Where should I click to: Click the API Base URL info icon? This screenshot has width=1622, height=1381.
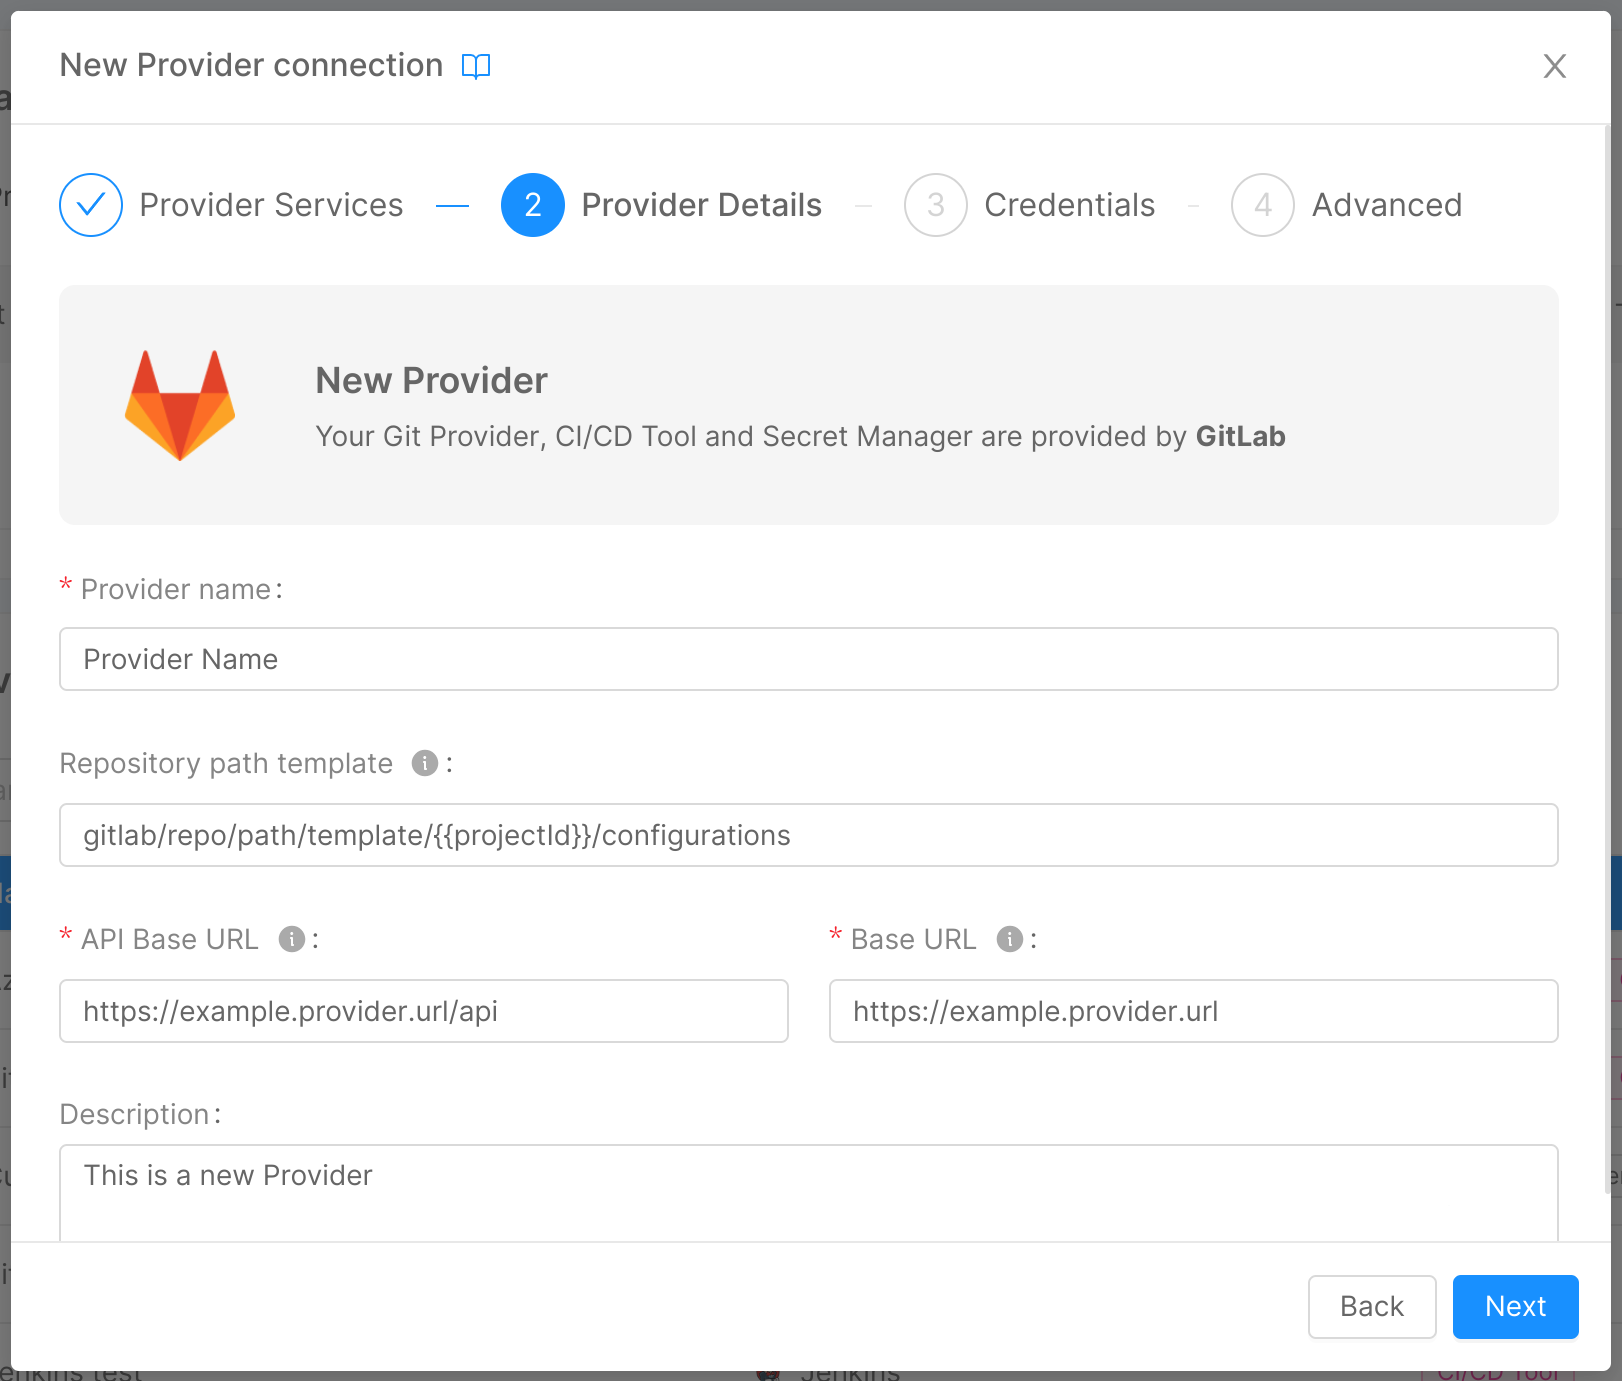click(x=292, y=939)
